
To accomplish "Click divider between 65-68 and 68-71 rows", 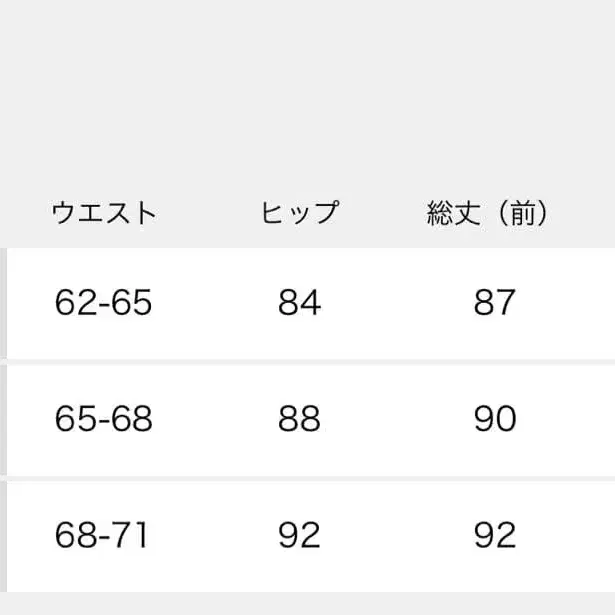I will pos(307,477).
